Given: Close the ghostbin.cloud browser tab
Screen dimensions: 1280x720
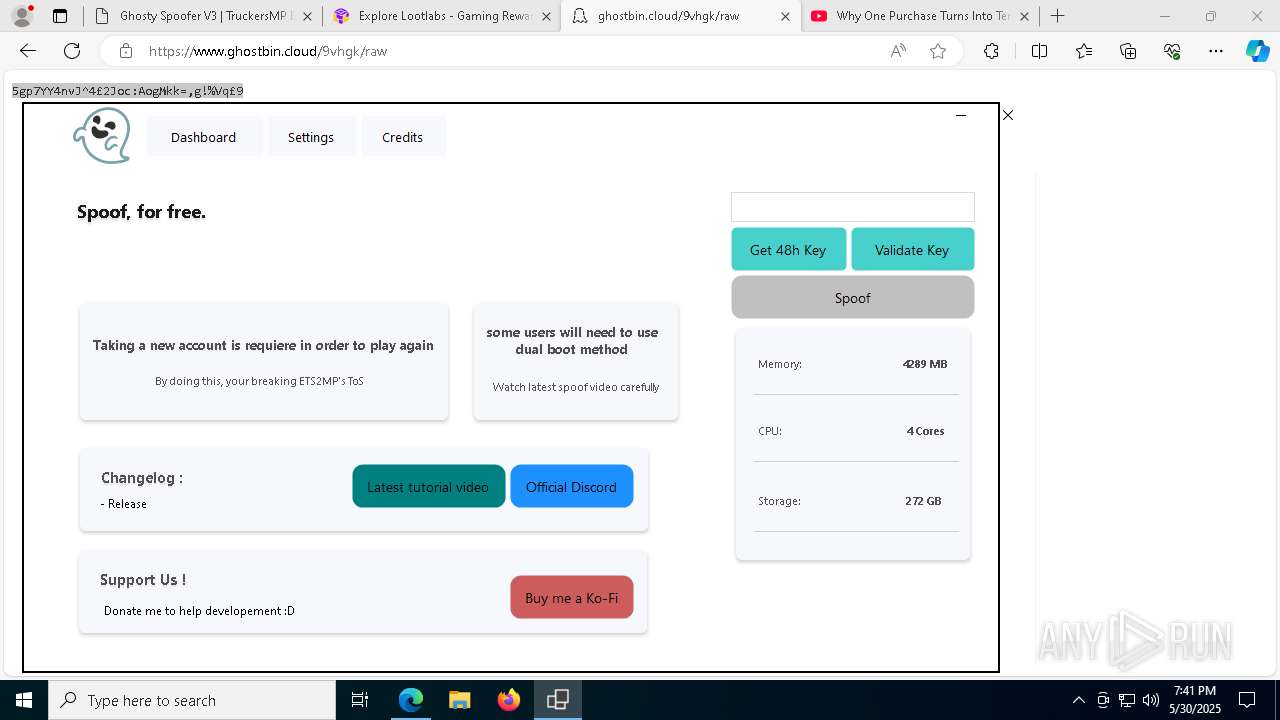Looking at the screenshot, I should point(785,16).
